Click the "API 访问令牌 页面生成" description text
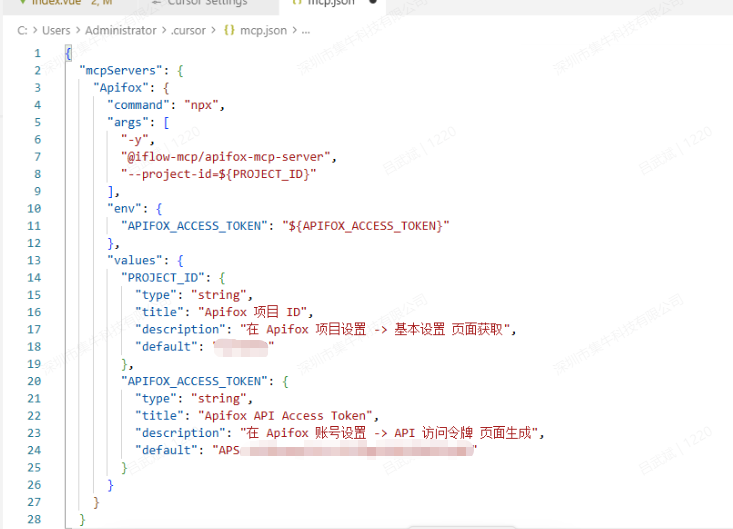Screen dimensions: 733x529 tap(463, 433)
